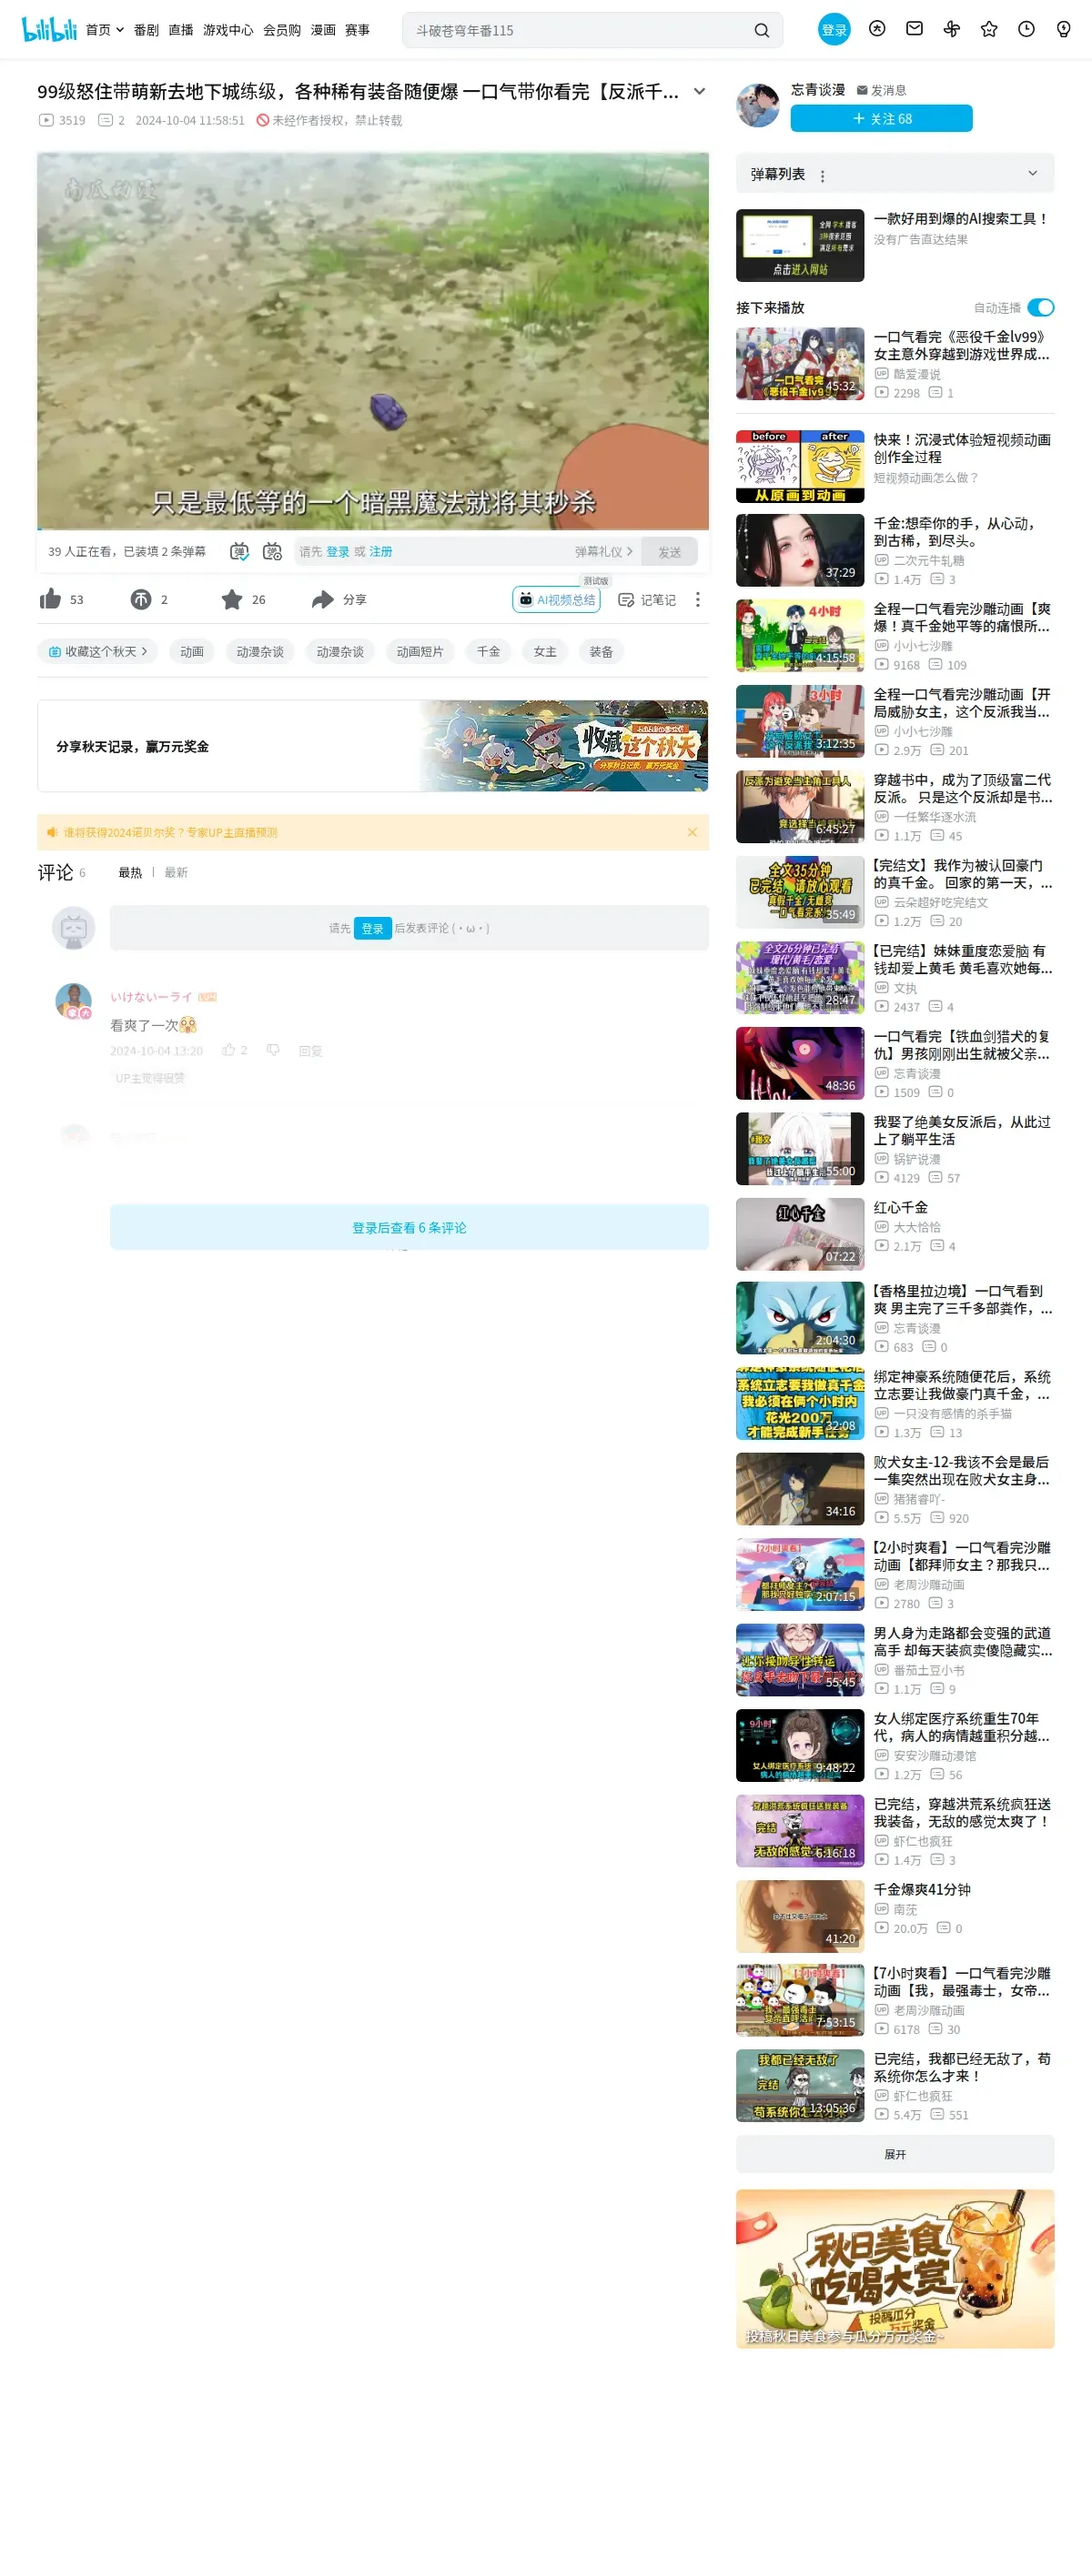The image size is (1092, 2576).
Task: Give coins using the coin icon
Action: 141,599
